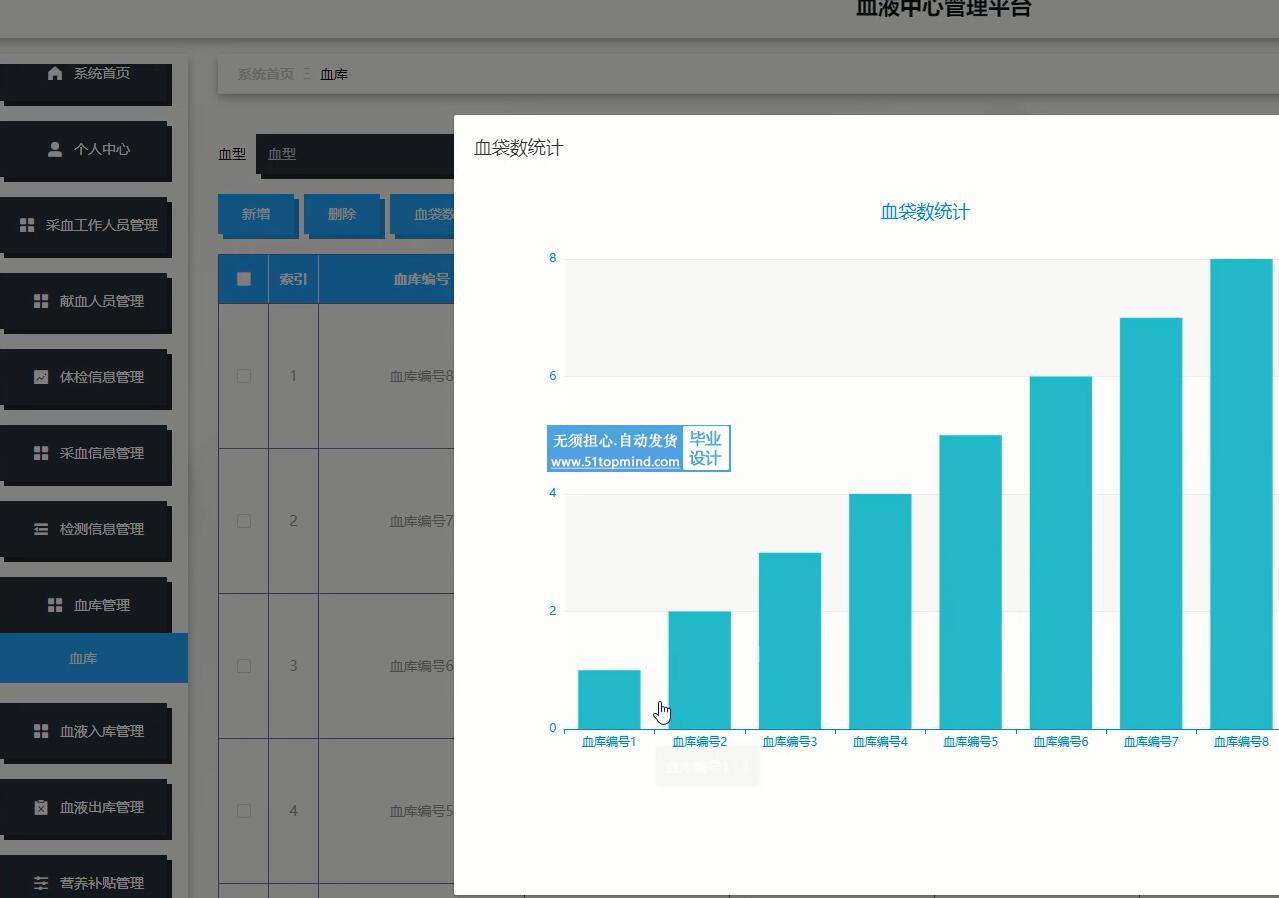Click the grid icon beside 采血工作人员管理
1279x898 pixels.
click(27, 225)
